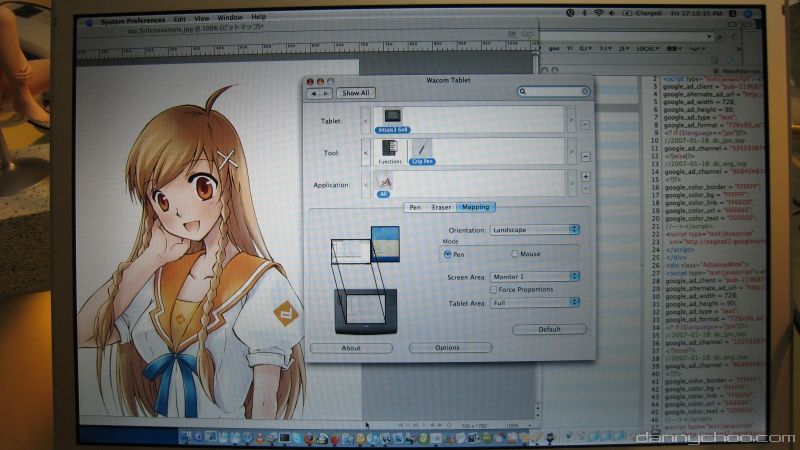Image resolution: width=800 pixels, height=450 pixels.
Task: Enable Force Proportions checkbox
Action: coord(493,289)
